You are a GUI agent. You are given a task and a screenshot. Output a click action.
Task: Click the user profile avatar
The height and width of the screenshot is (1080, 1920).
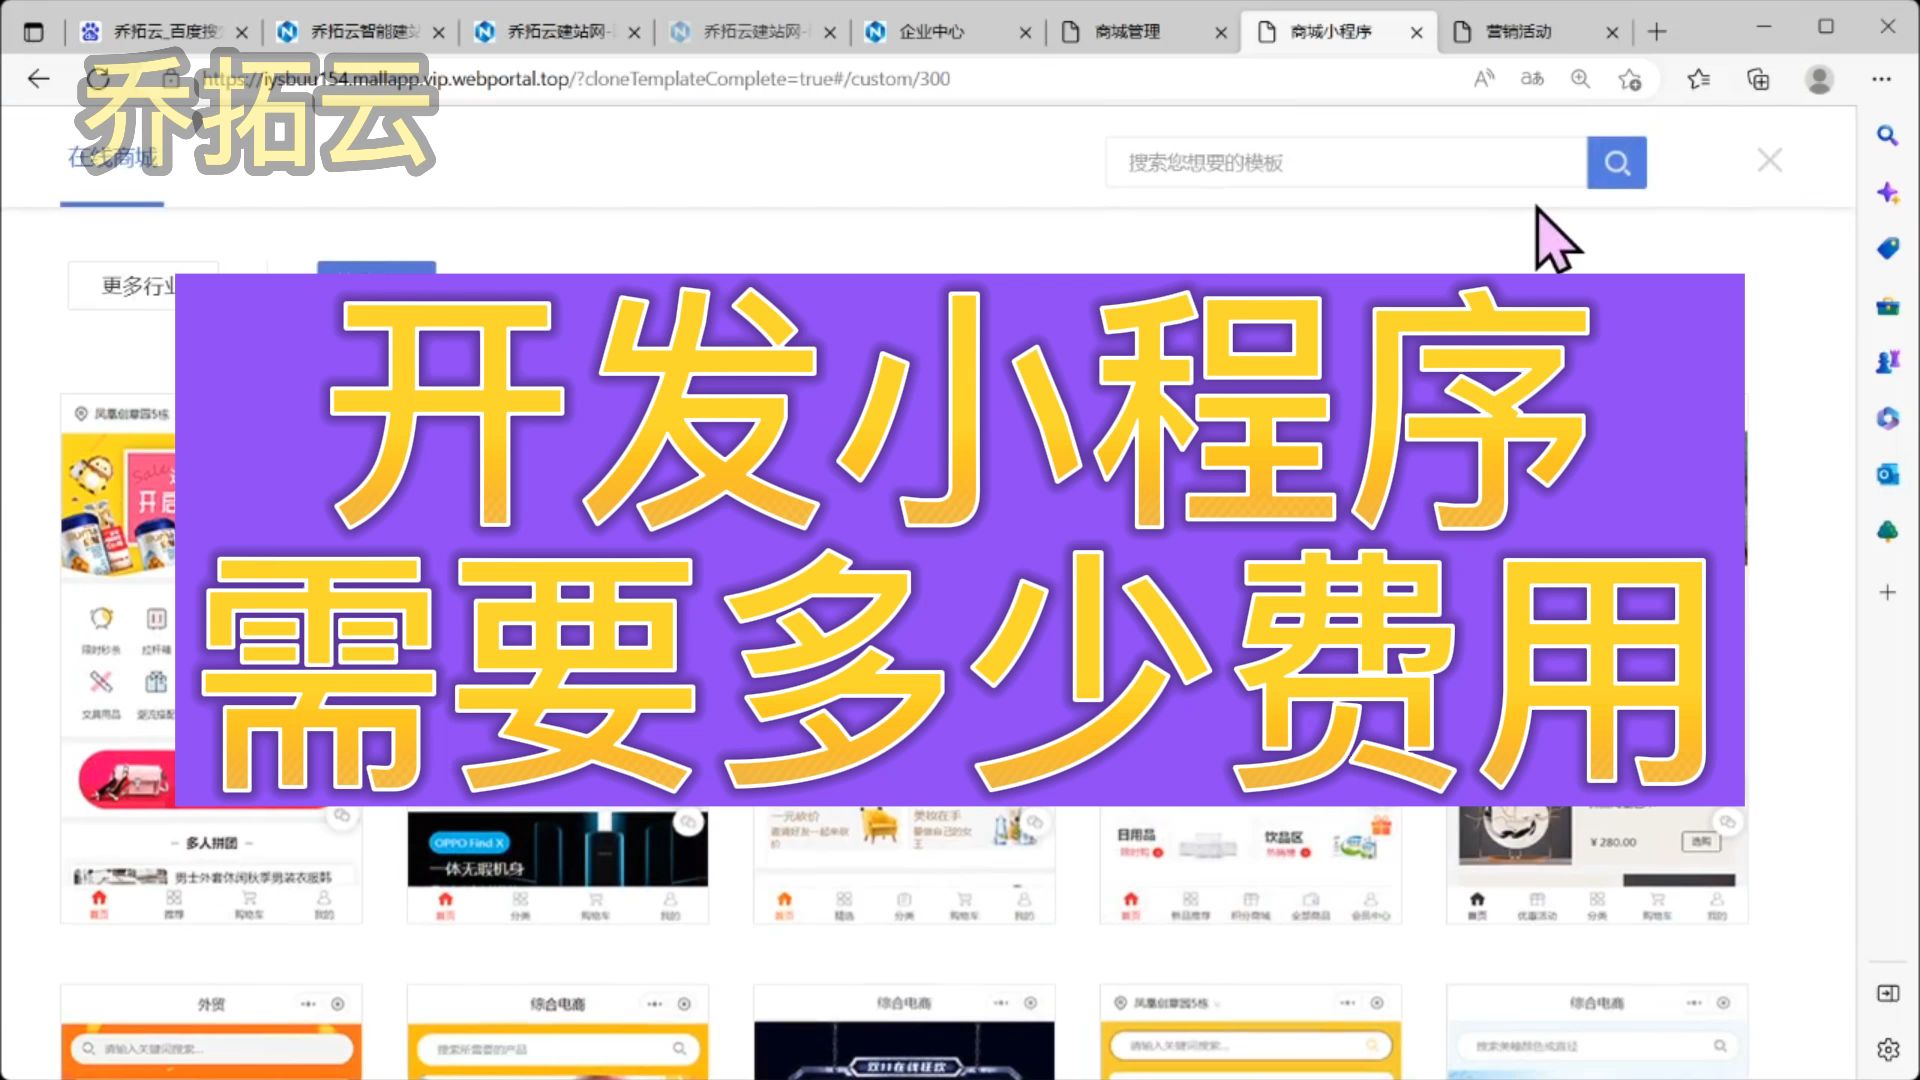(1819, 78)
